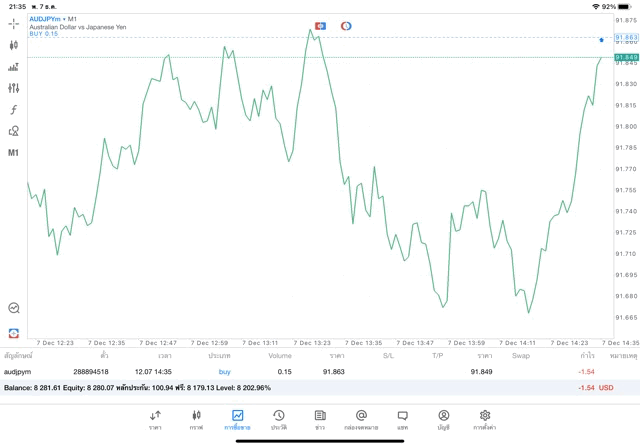Open the objects shapes icon
This screenshot has height=447, width=640.
[13, 131]
